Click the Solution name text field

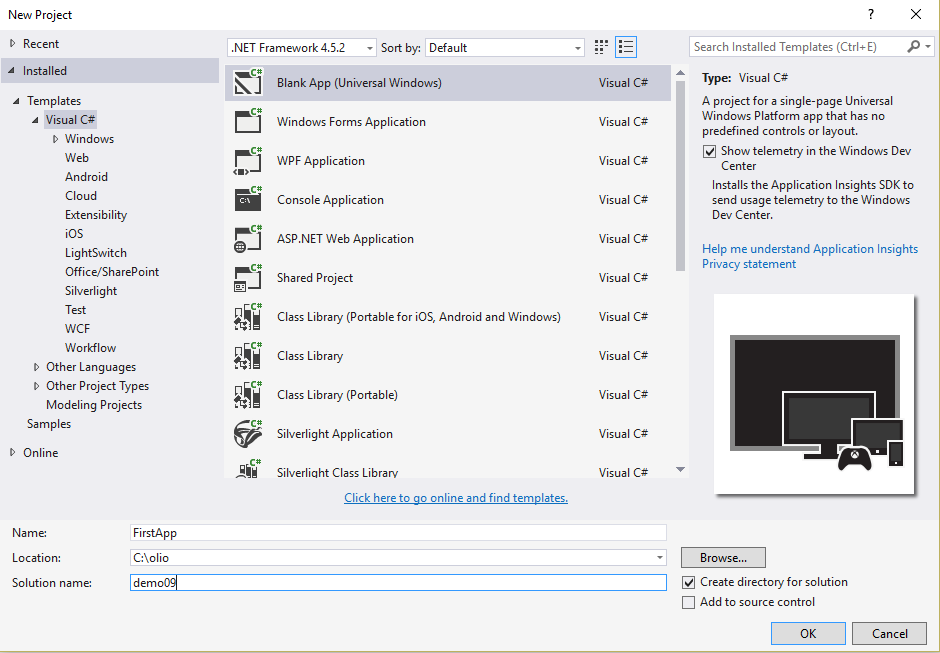pyautogui.click(x=398, y=582)
